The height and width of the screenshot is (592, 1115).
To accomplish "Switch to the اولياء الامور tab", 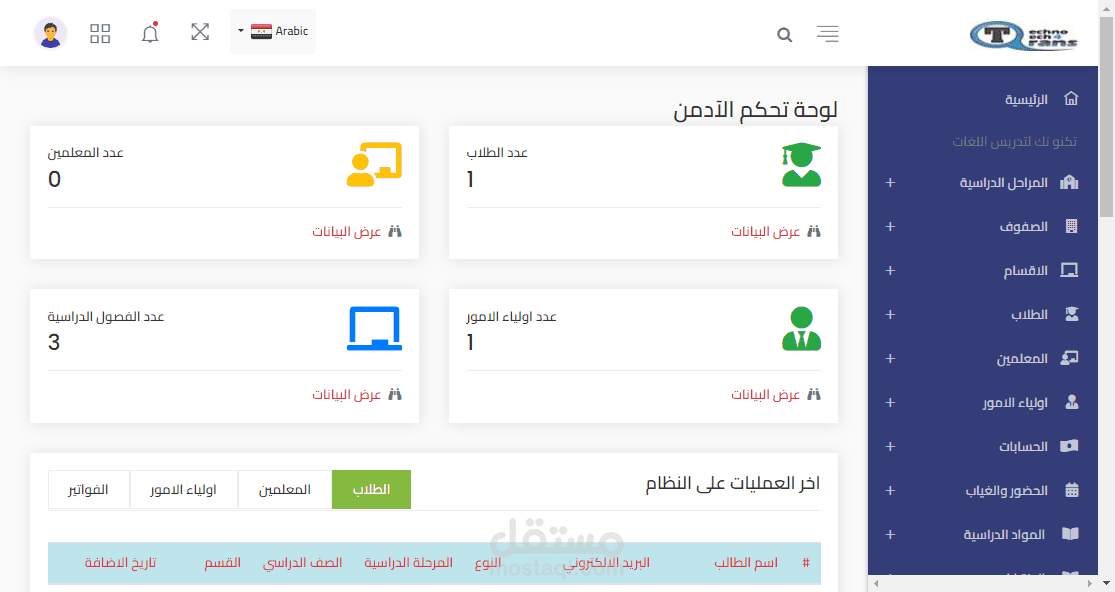I will coord(183,490).
